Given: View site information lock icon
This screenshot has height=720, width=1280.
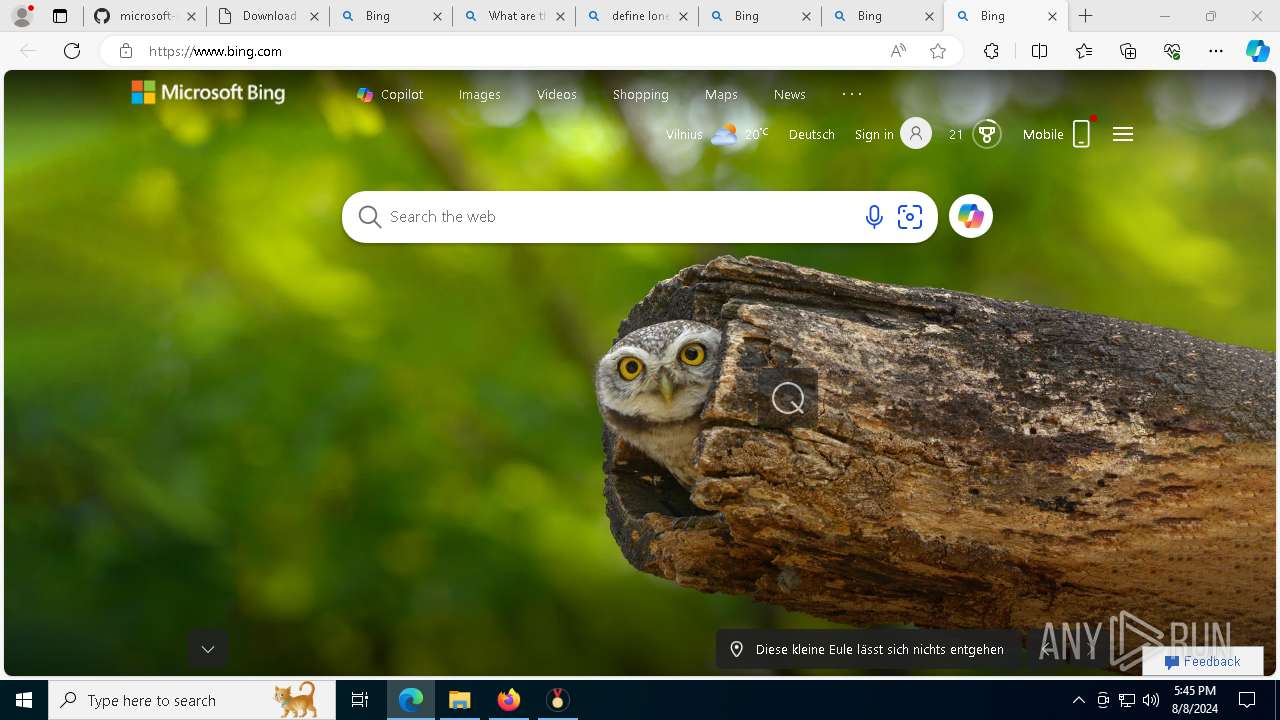Looking at the screenshot, I should pos(125,51).
